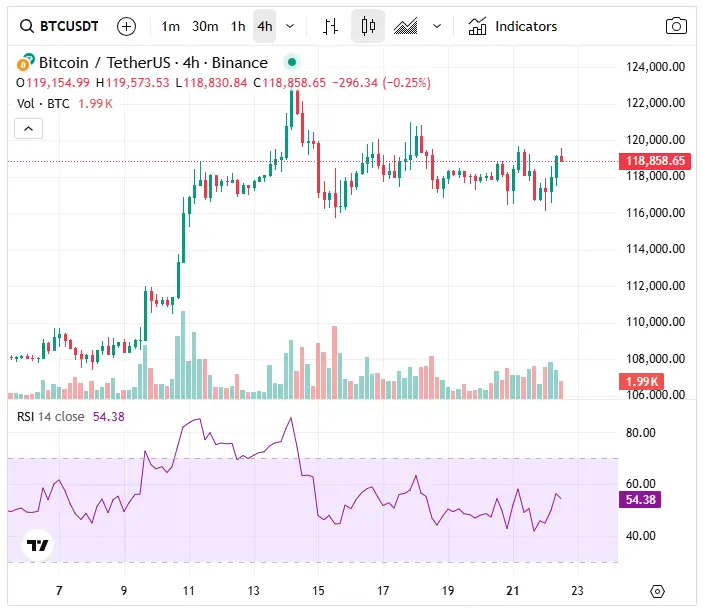
Task: Expand the timeframe dropdown arrow
Action: coord(290,26)
